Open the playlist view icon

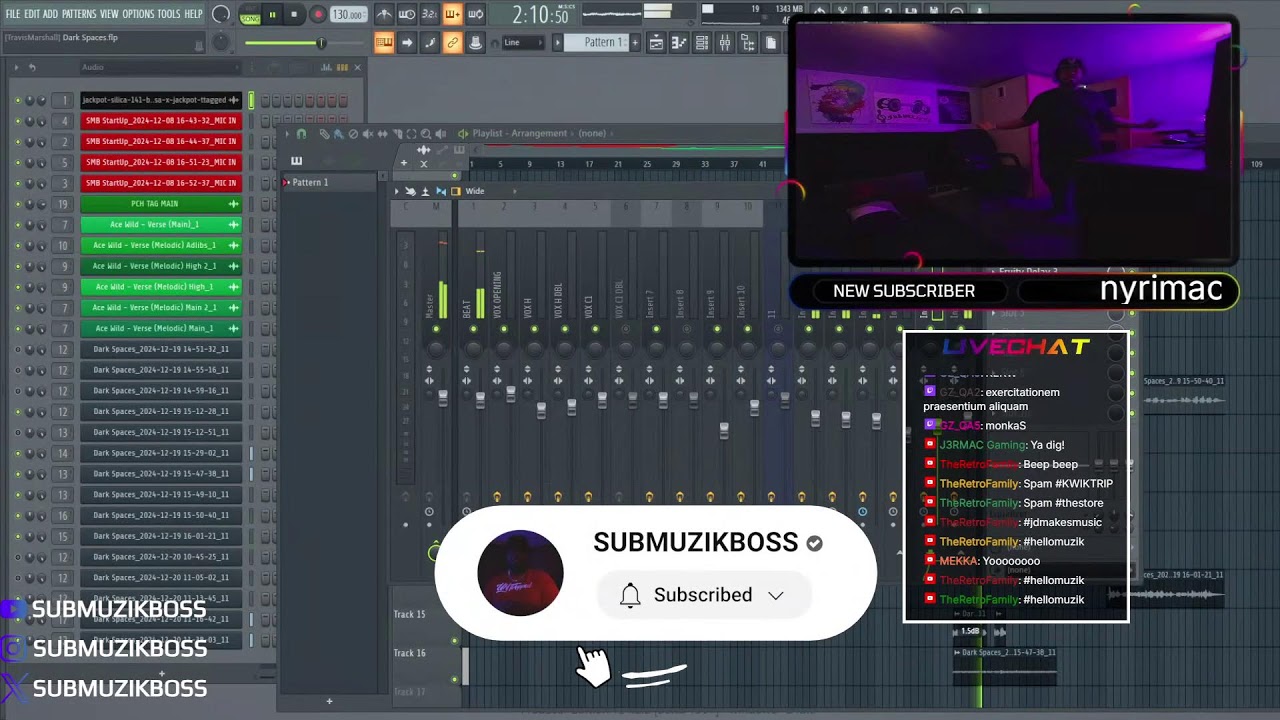click(656, 43)
